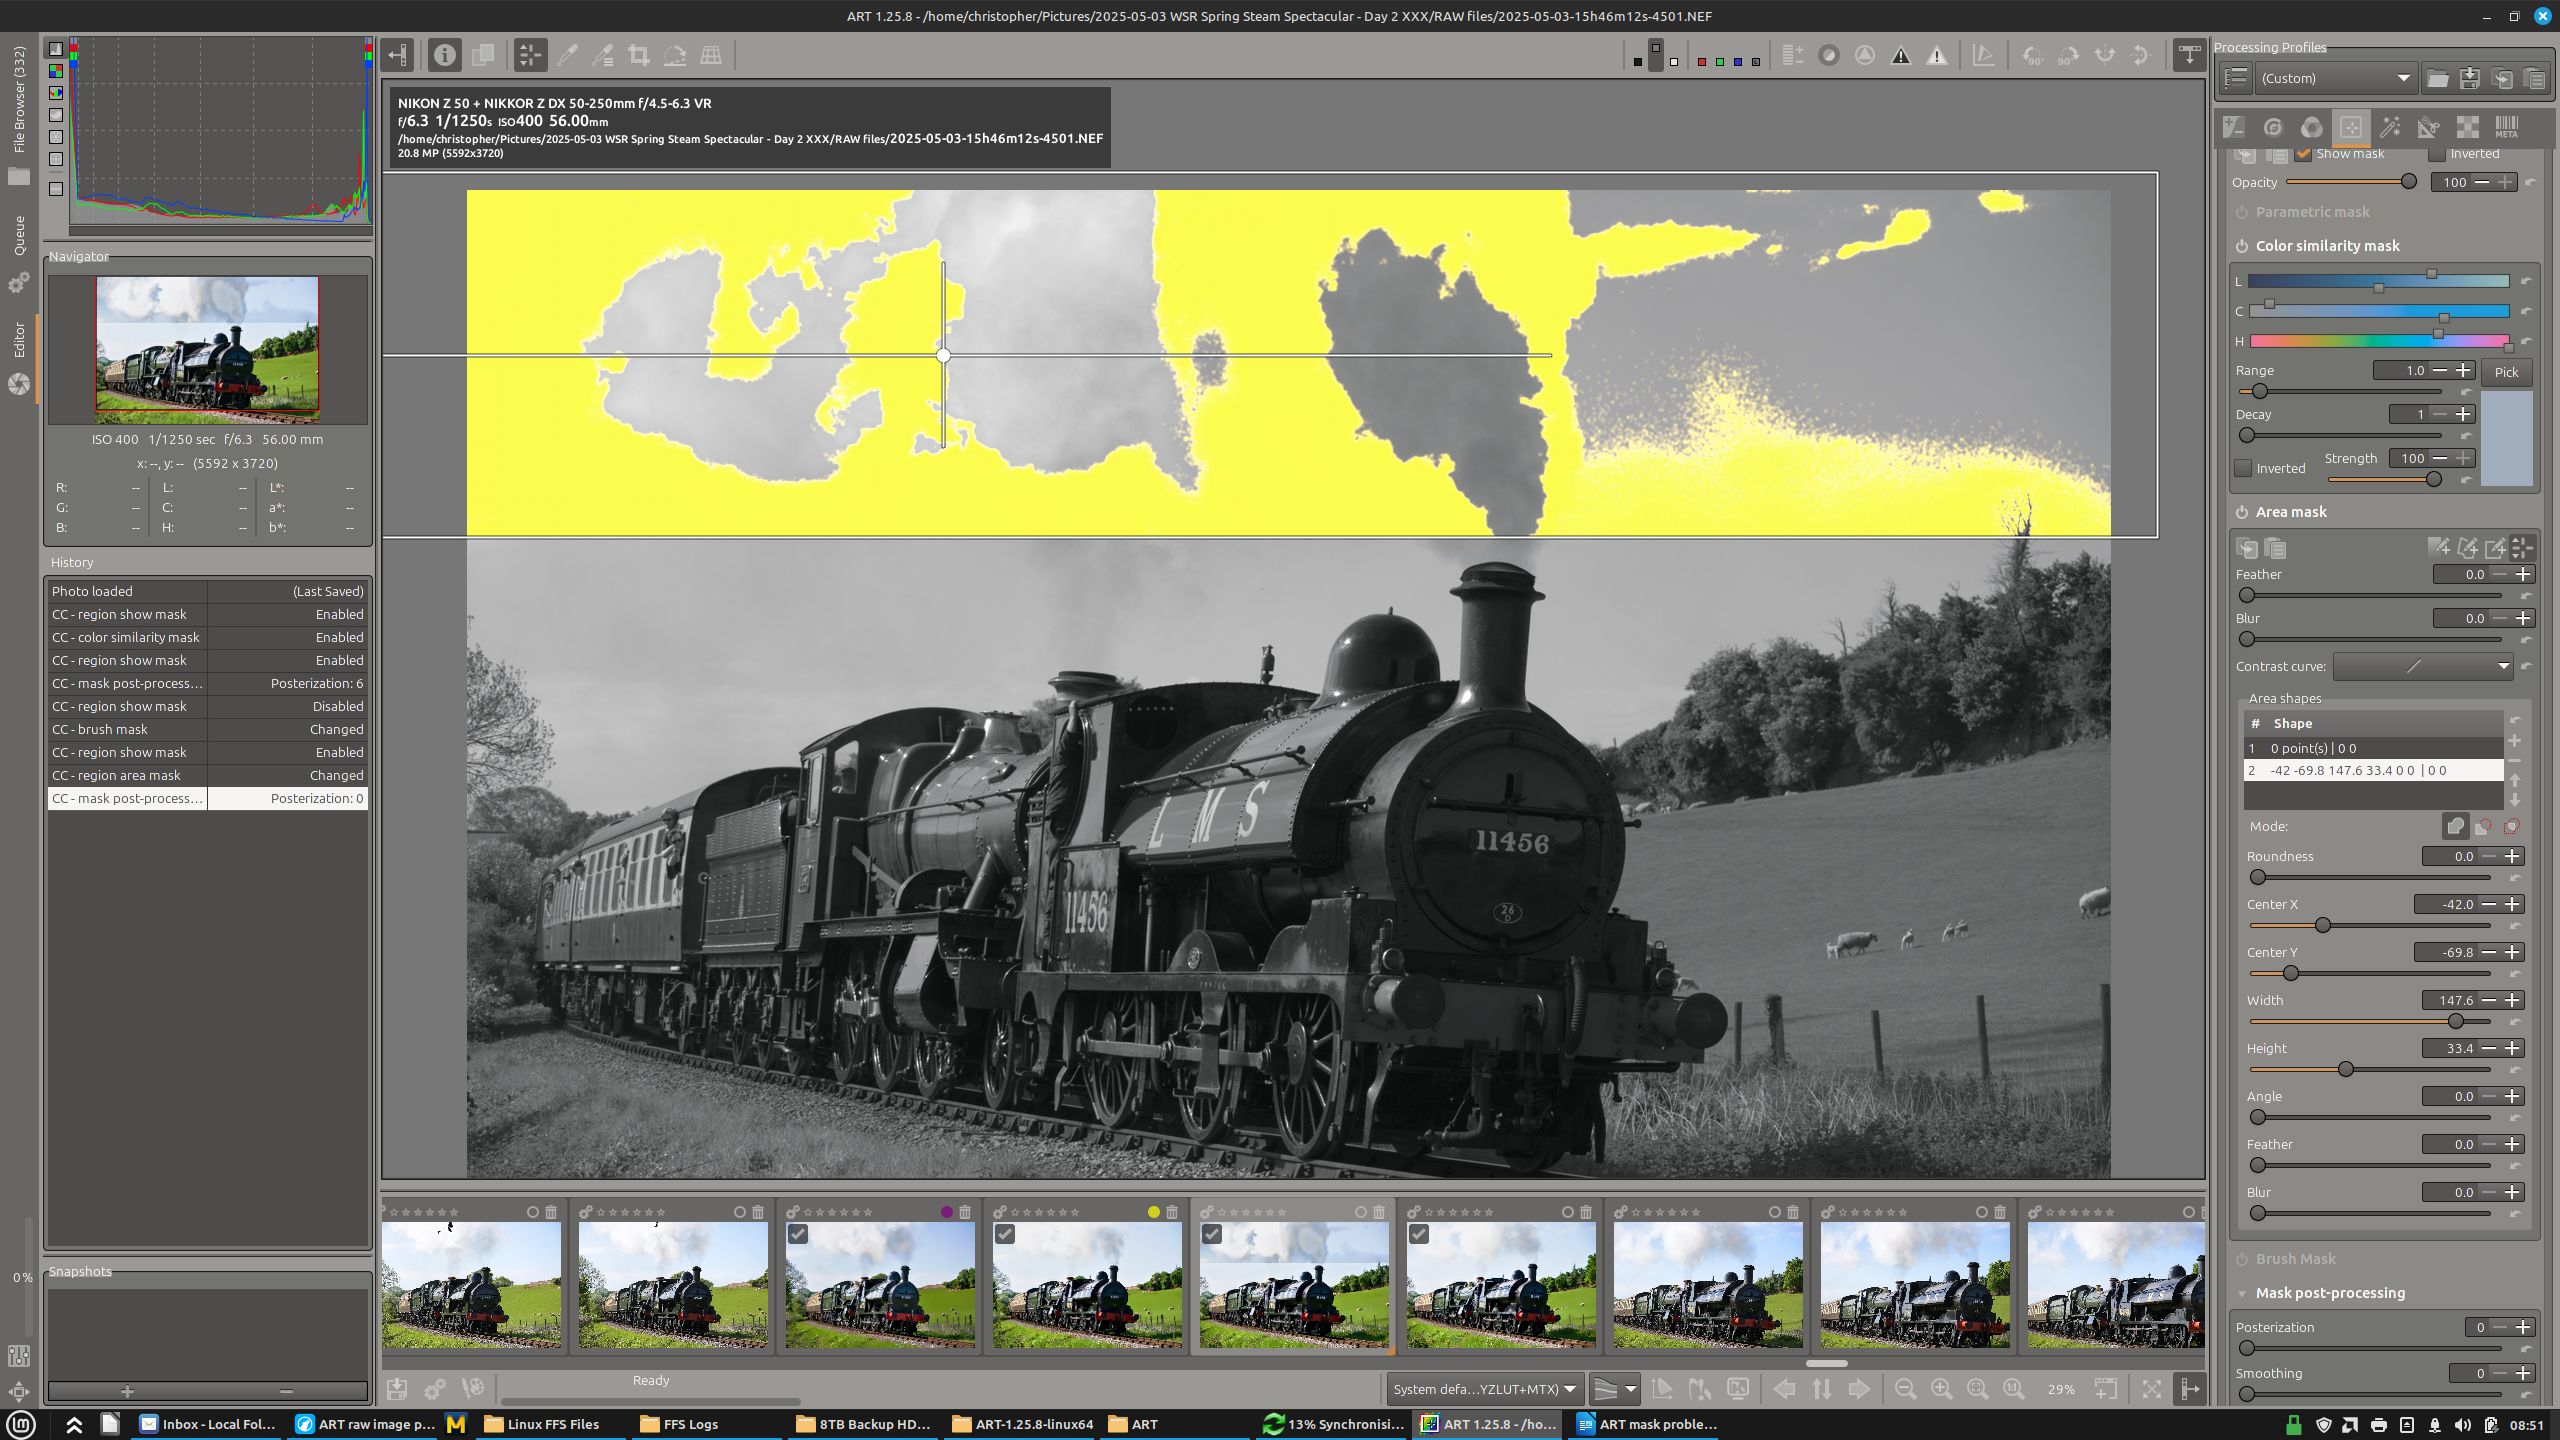The image size is (2560, 1440).
Task: Increase the Height value with plus
Action: [x=2512, y=1048]
